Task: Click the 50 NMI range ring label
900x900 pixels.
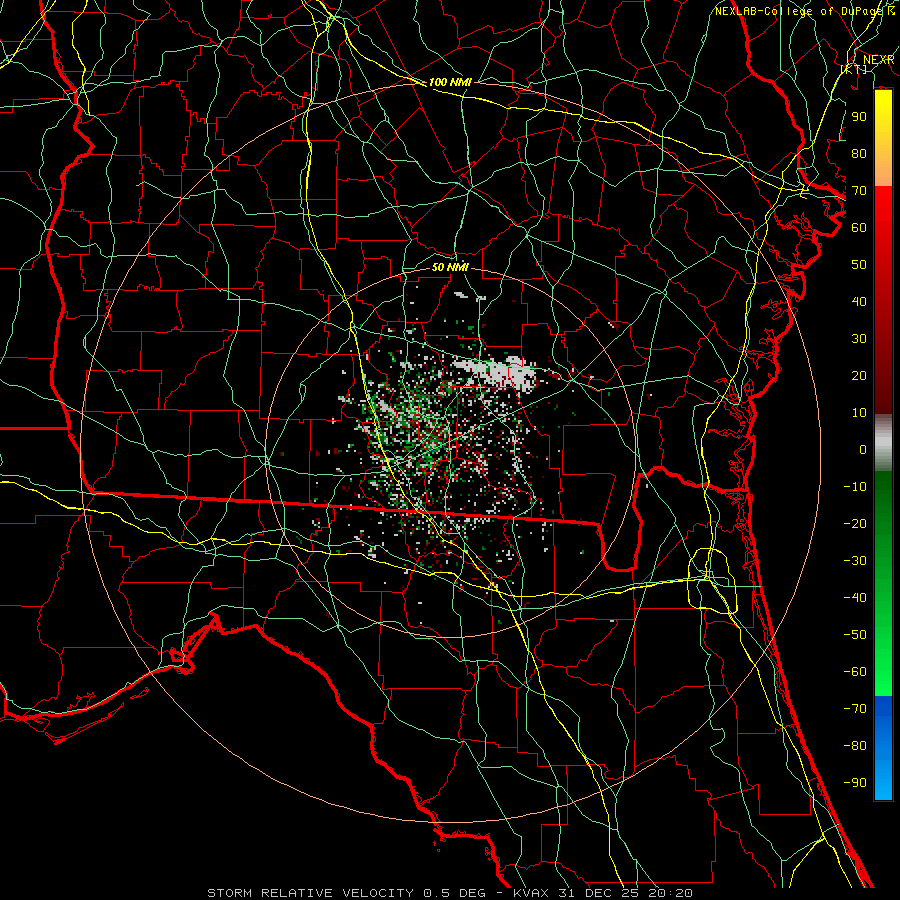Action: [x=450, y=267]
